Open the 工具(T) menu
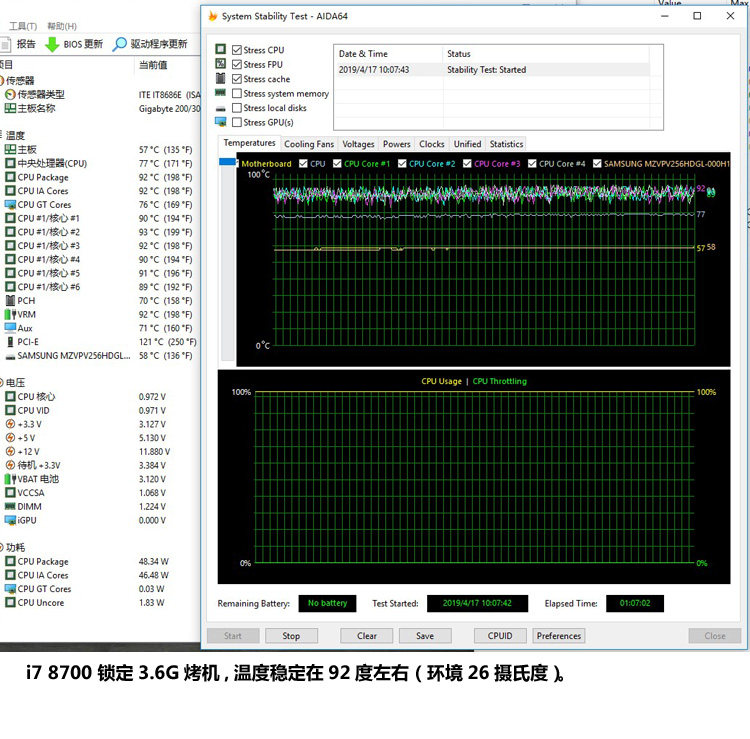Image resolution: width=750 pixels, height=739 pixels. click(x=22, y=26)
